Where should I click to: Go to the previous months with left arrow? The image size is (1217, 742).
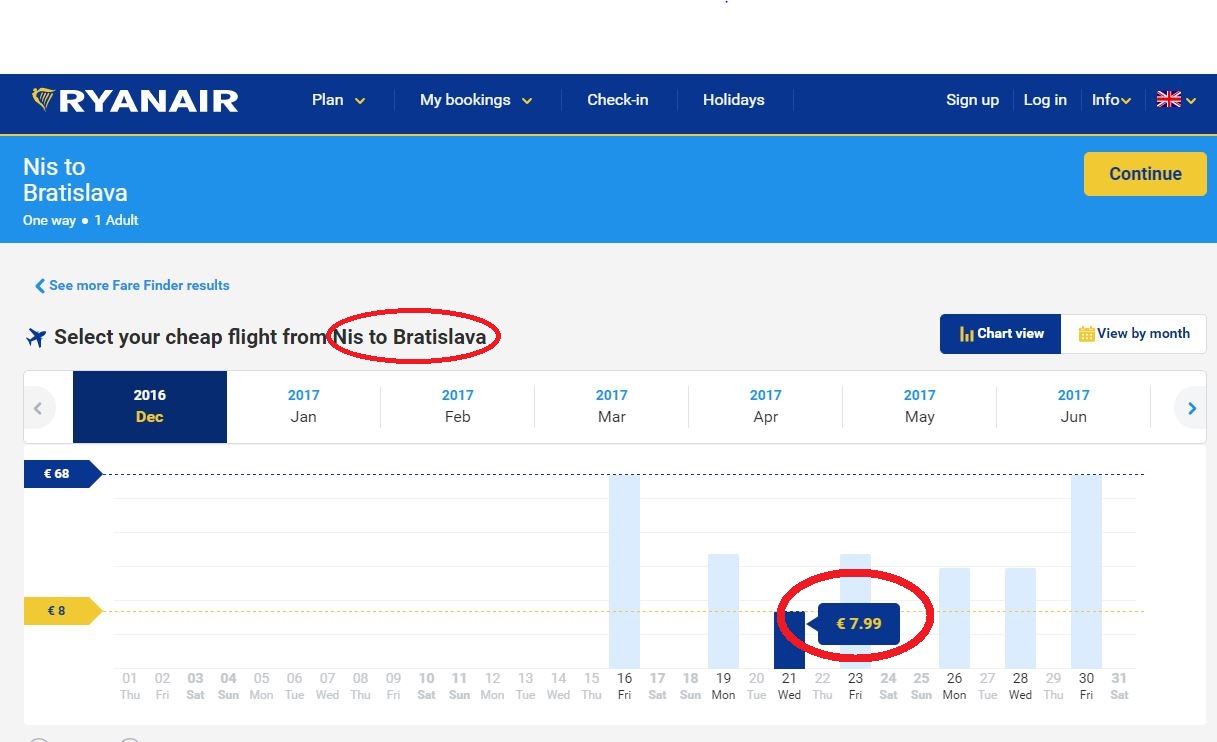click(39, 408)
